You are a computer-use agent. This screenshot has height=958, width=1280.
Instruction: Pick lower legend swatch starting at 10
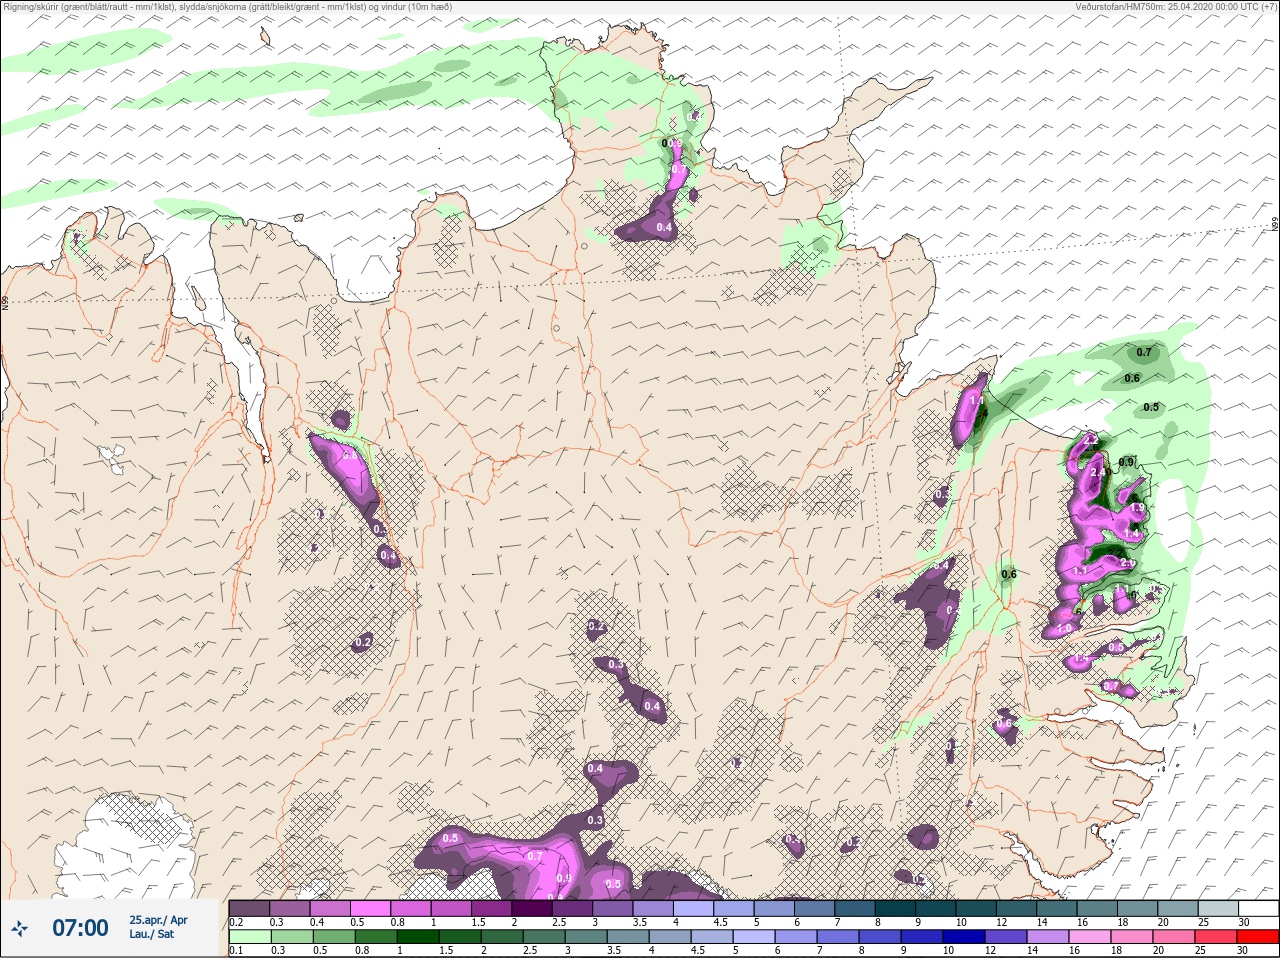pos(964,937)
